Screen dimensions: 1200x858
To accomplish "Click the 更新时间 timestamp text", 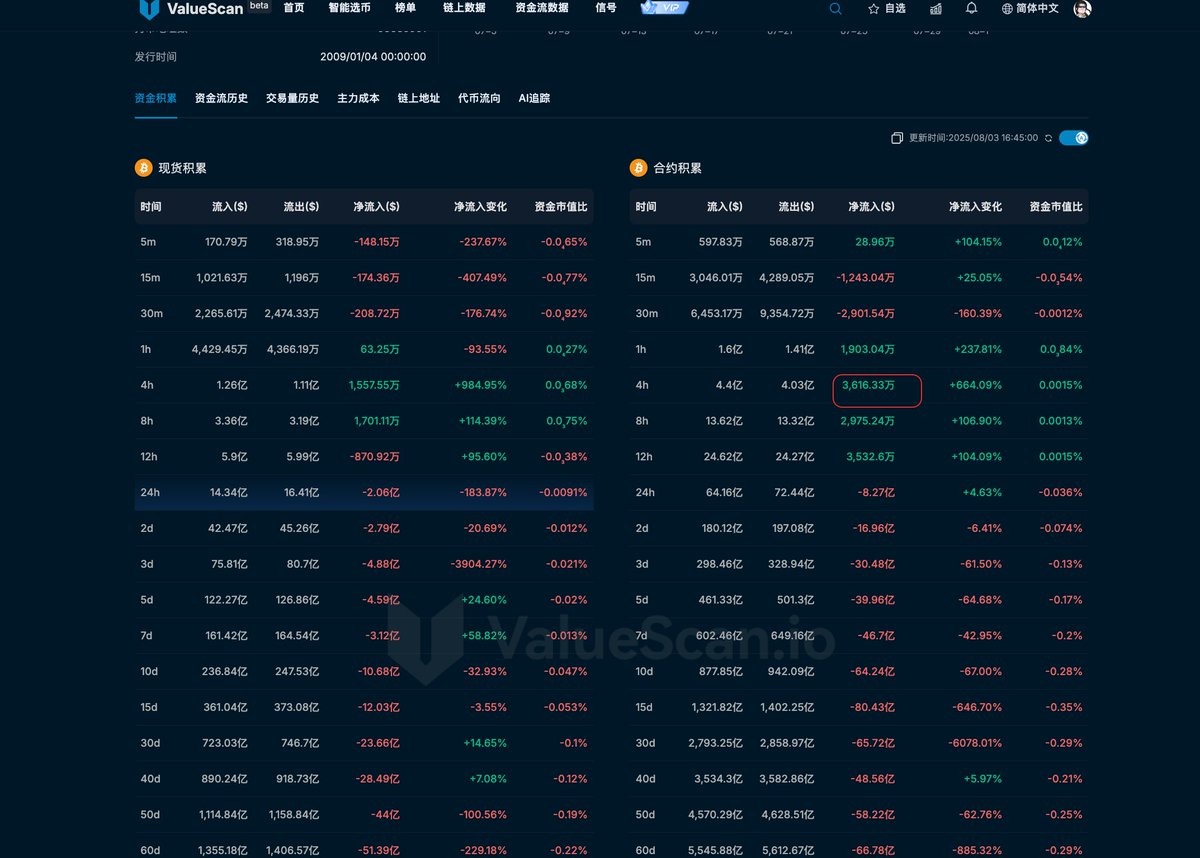I will tap(973, 138).
